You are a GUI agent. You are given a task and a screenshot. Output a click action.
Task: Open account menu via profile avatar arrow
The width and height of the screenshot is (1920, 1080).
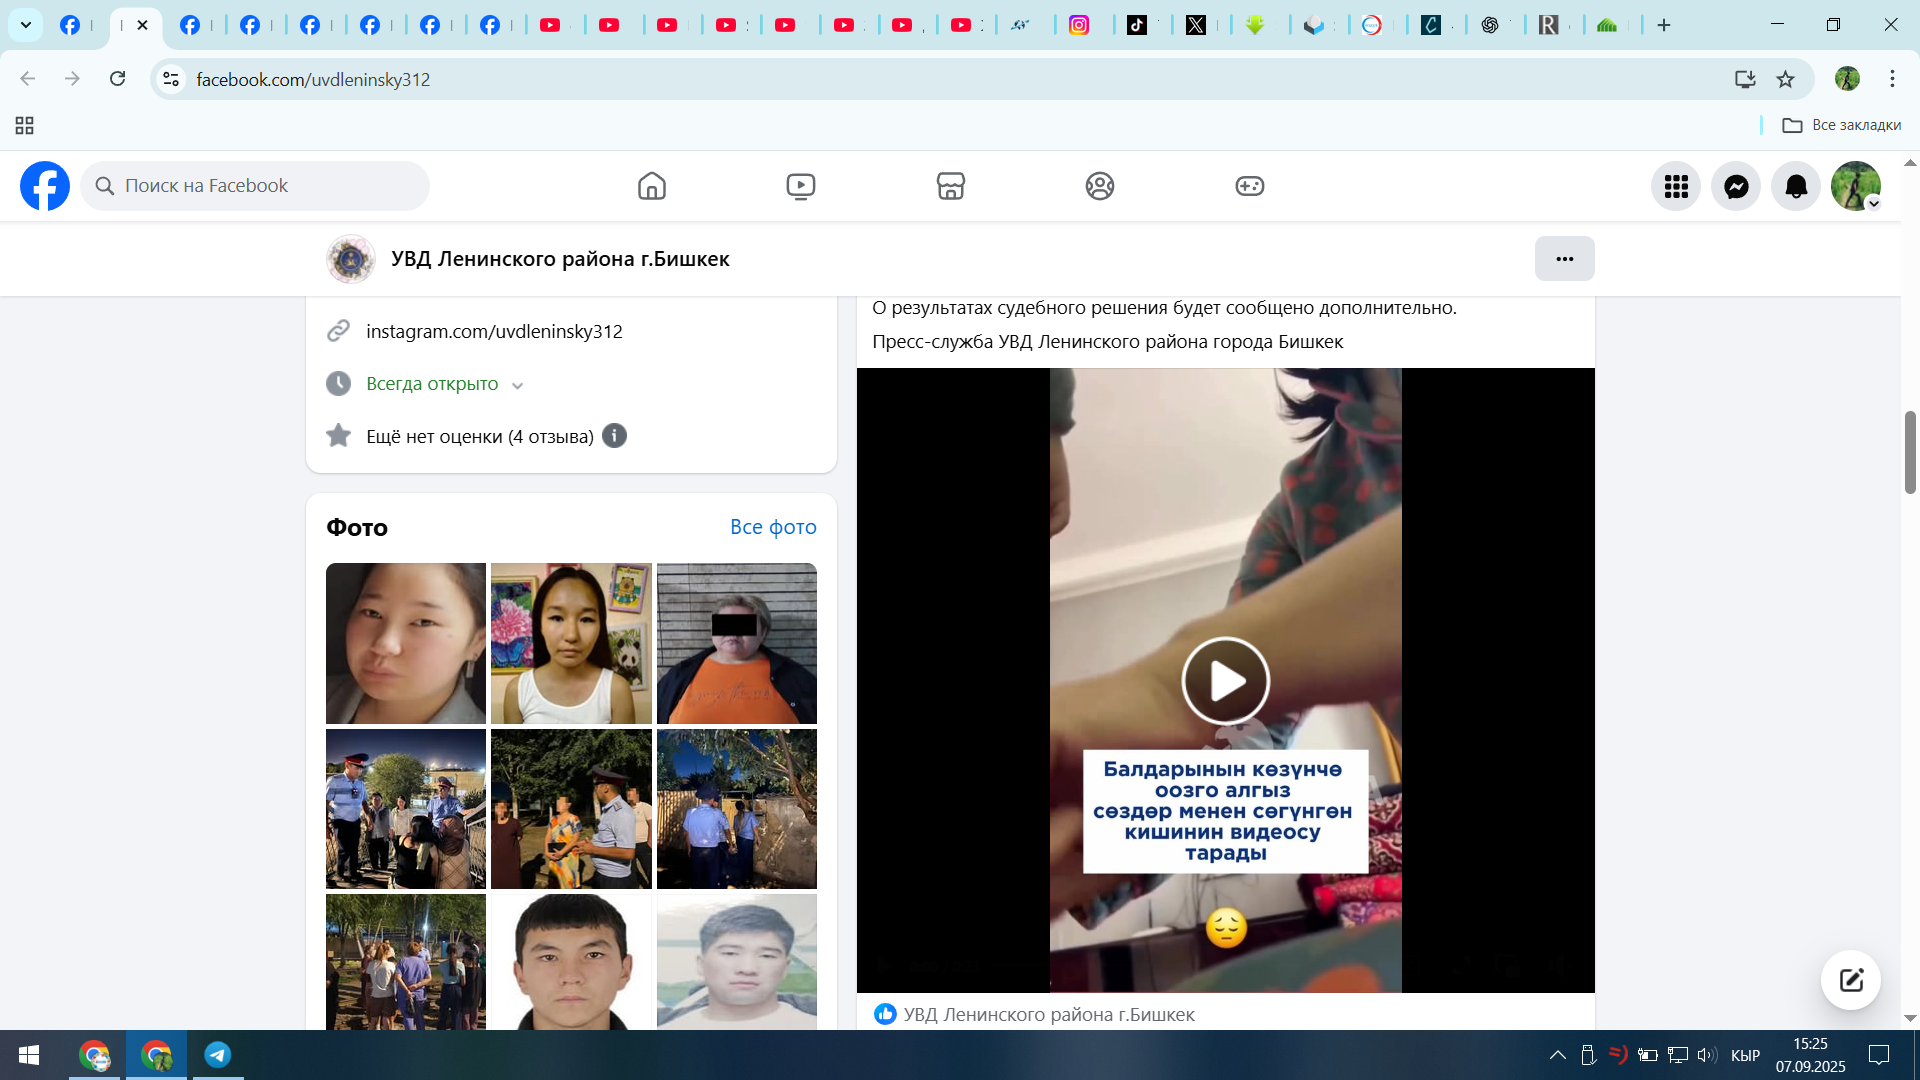click(1873, 203)
